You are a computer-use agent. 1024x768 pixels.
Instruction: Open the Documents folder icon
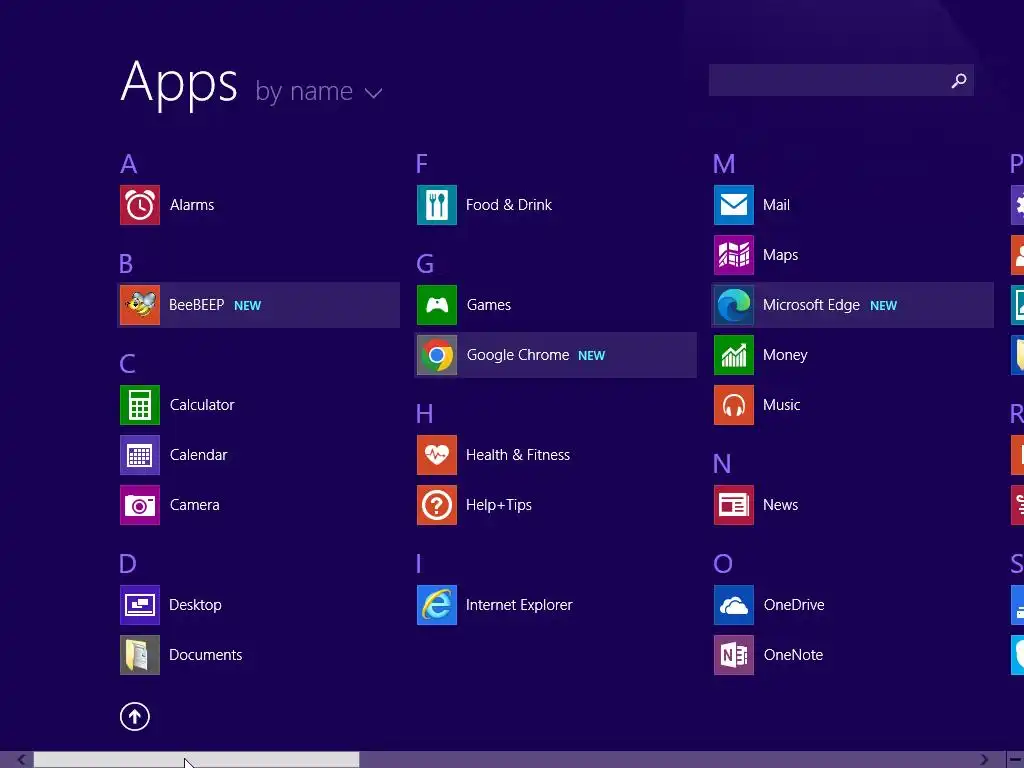[x=140, y=655]
